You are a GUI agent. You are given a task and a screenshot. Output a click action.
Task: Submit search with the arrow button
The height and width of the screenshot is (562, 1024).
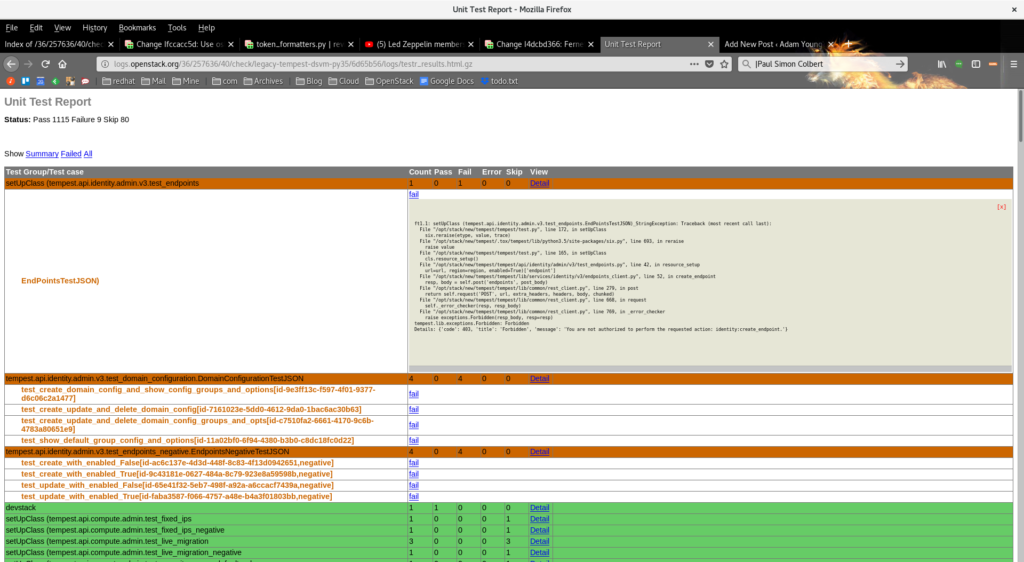coord(900,64)
